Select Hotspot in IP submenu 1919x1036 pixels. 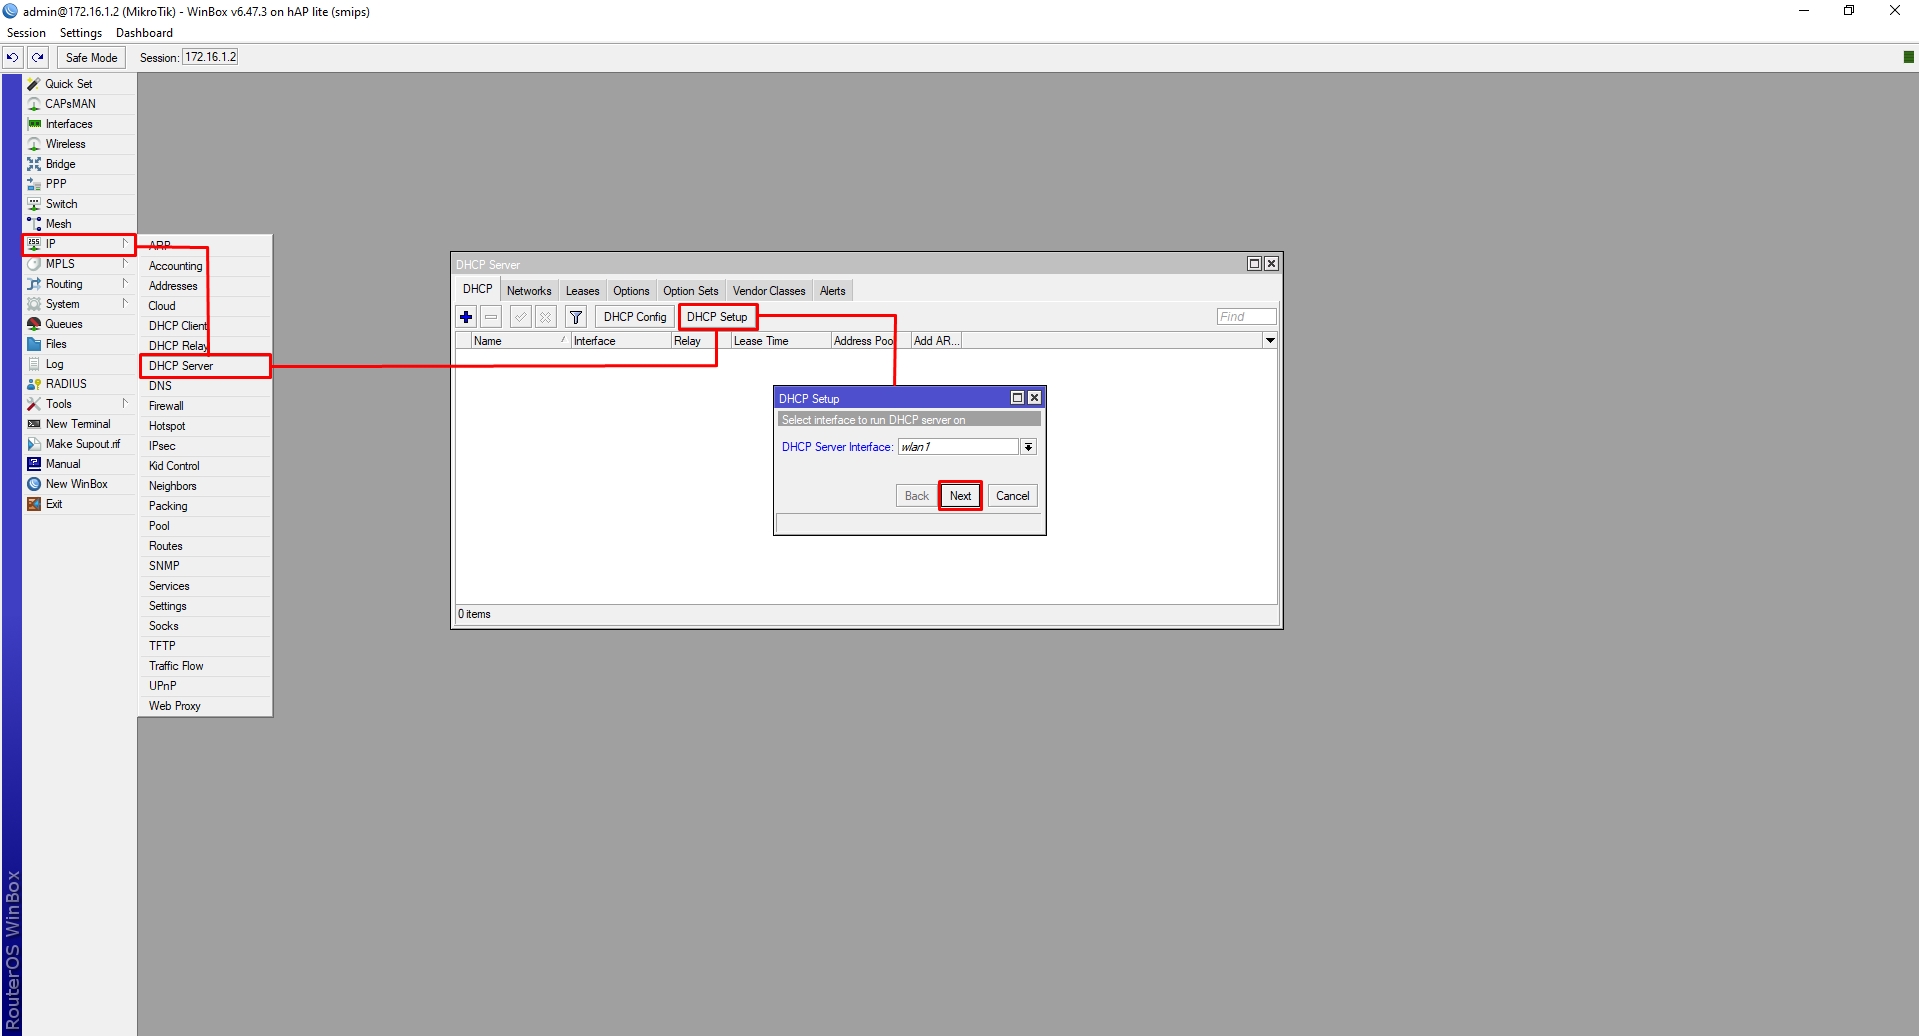coord(205,426)
